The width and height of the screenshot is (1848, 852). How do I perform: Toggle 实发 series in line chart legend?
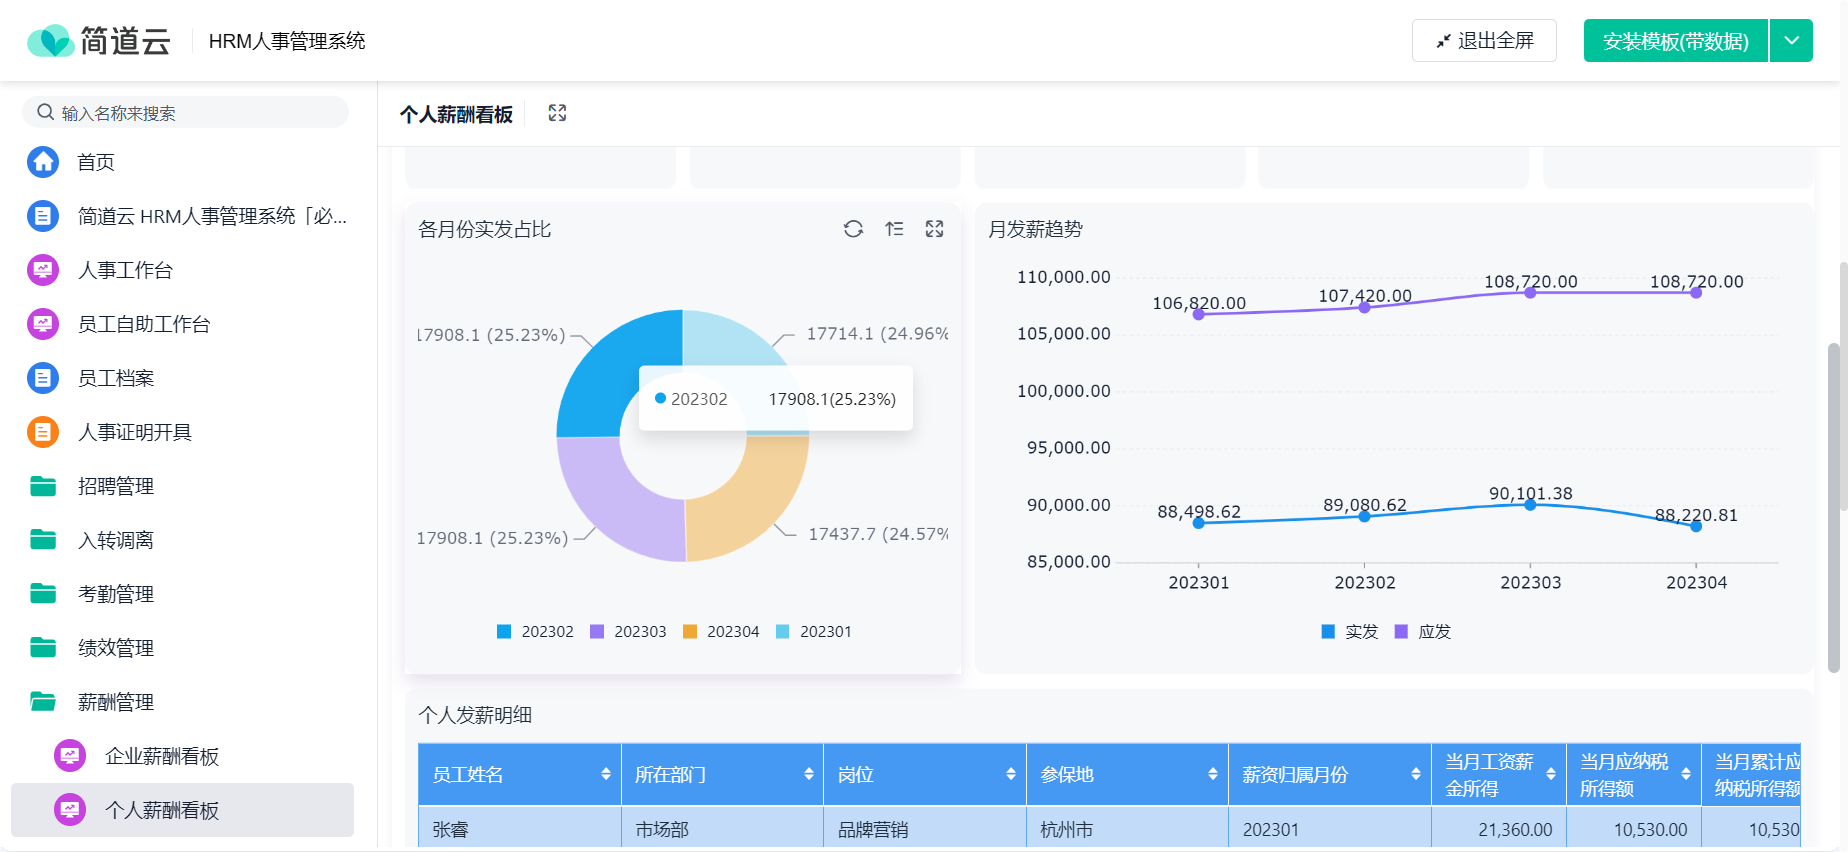(1350, 632)
